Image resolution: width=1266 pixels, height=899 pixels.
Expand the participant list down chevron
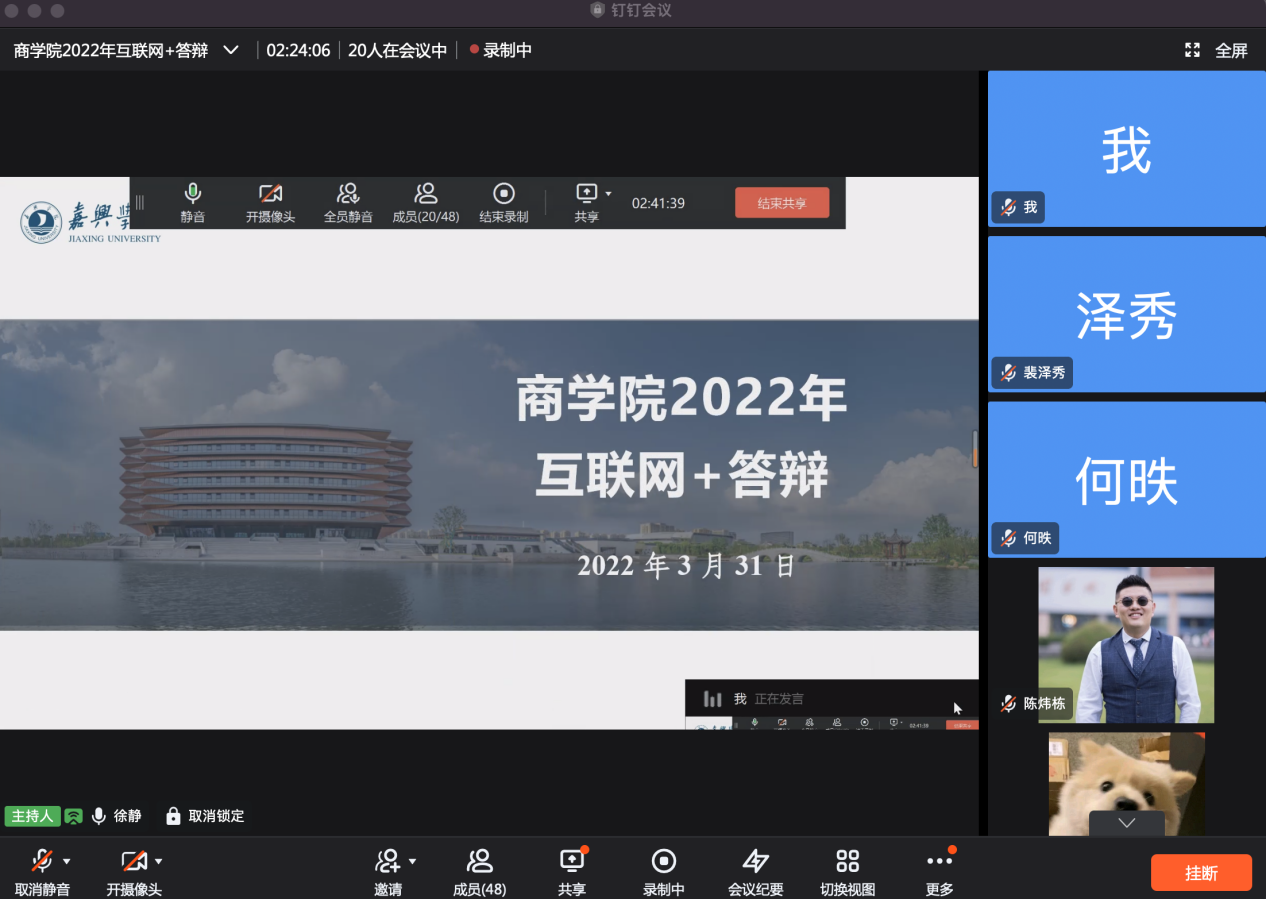click(x=1126, y=822)
